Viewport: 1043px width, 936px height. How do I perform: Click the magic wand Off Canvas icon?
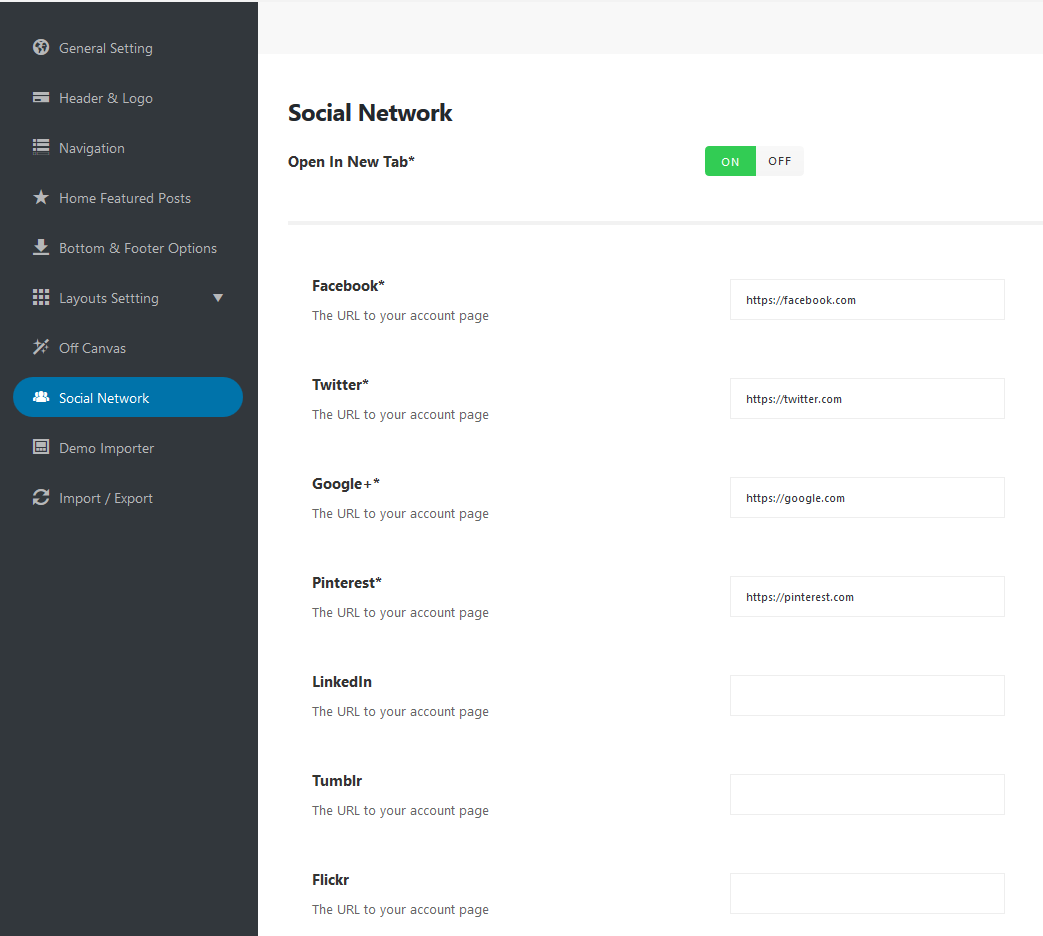coord(41,347)
